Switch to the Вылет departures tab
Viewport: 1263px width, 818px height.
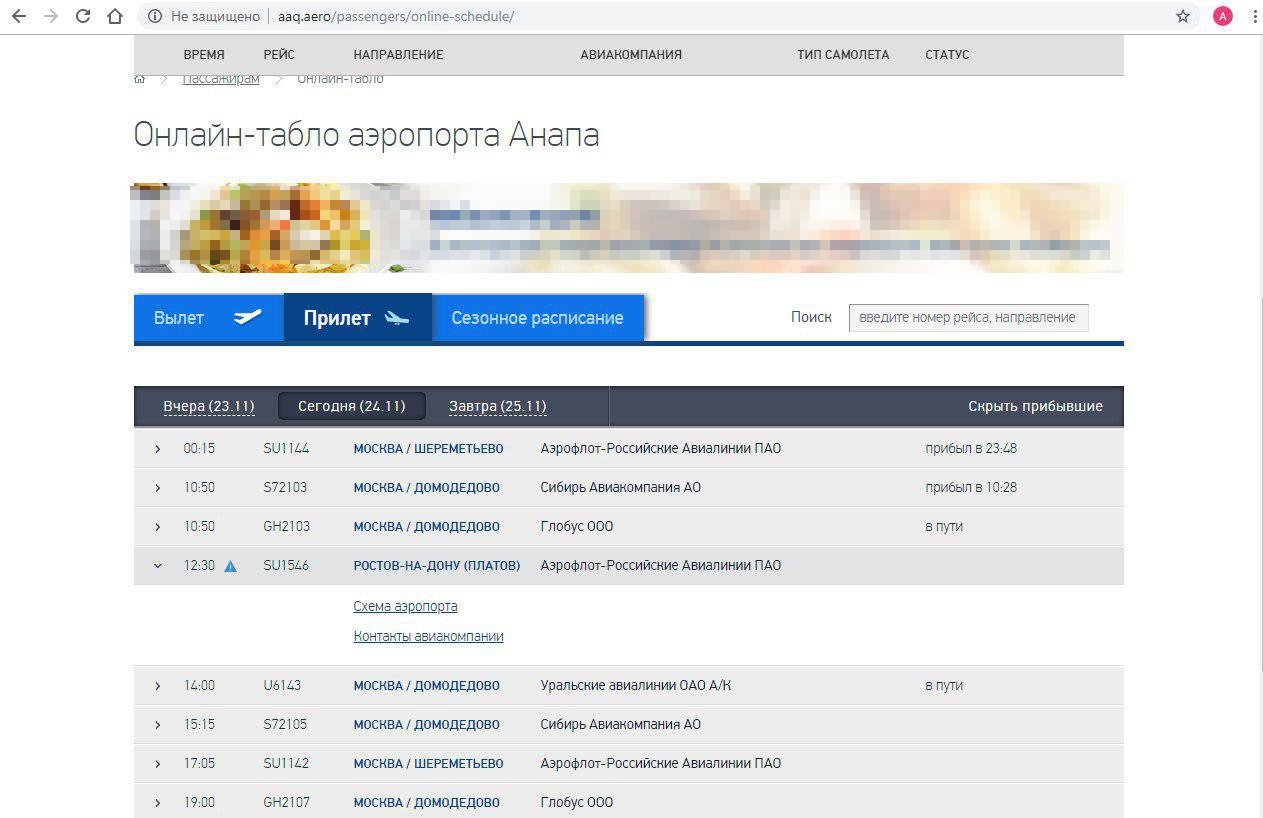(209, 318)
